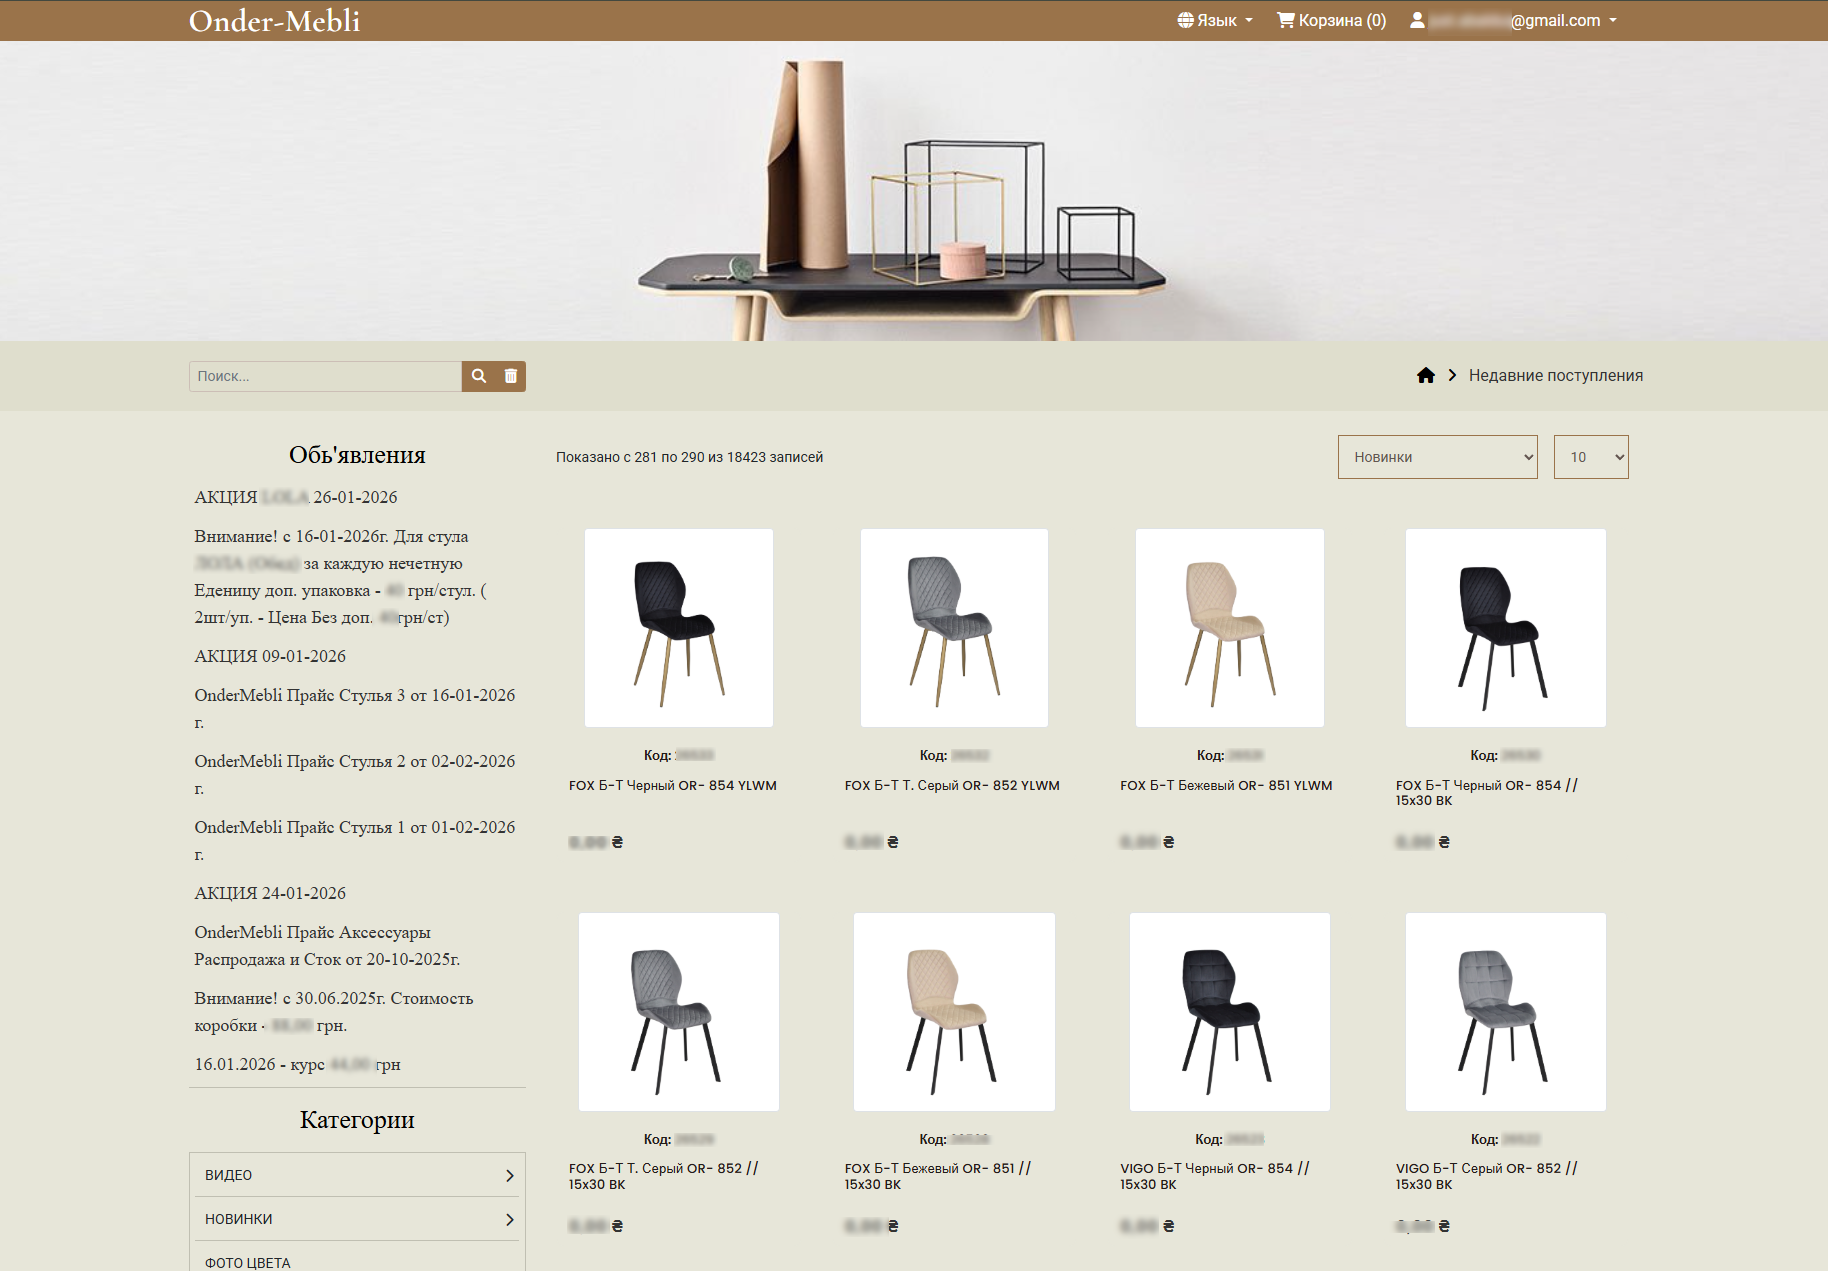The width and height of the screenshot is (1828, 1271).
Task: Open OnderMebli Прайс Стулья 3 announcement
Action: pos(355,696)
